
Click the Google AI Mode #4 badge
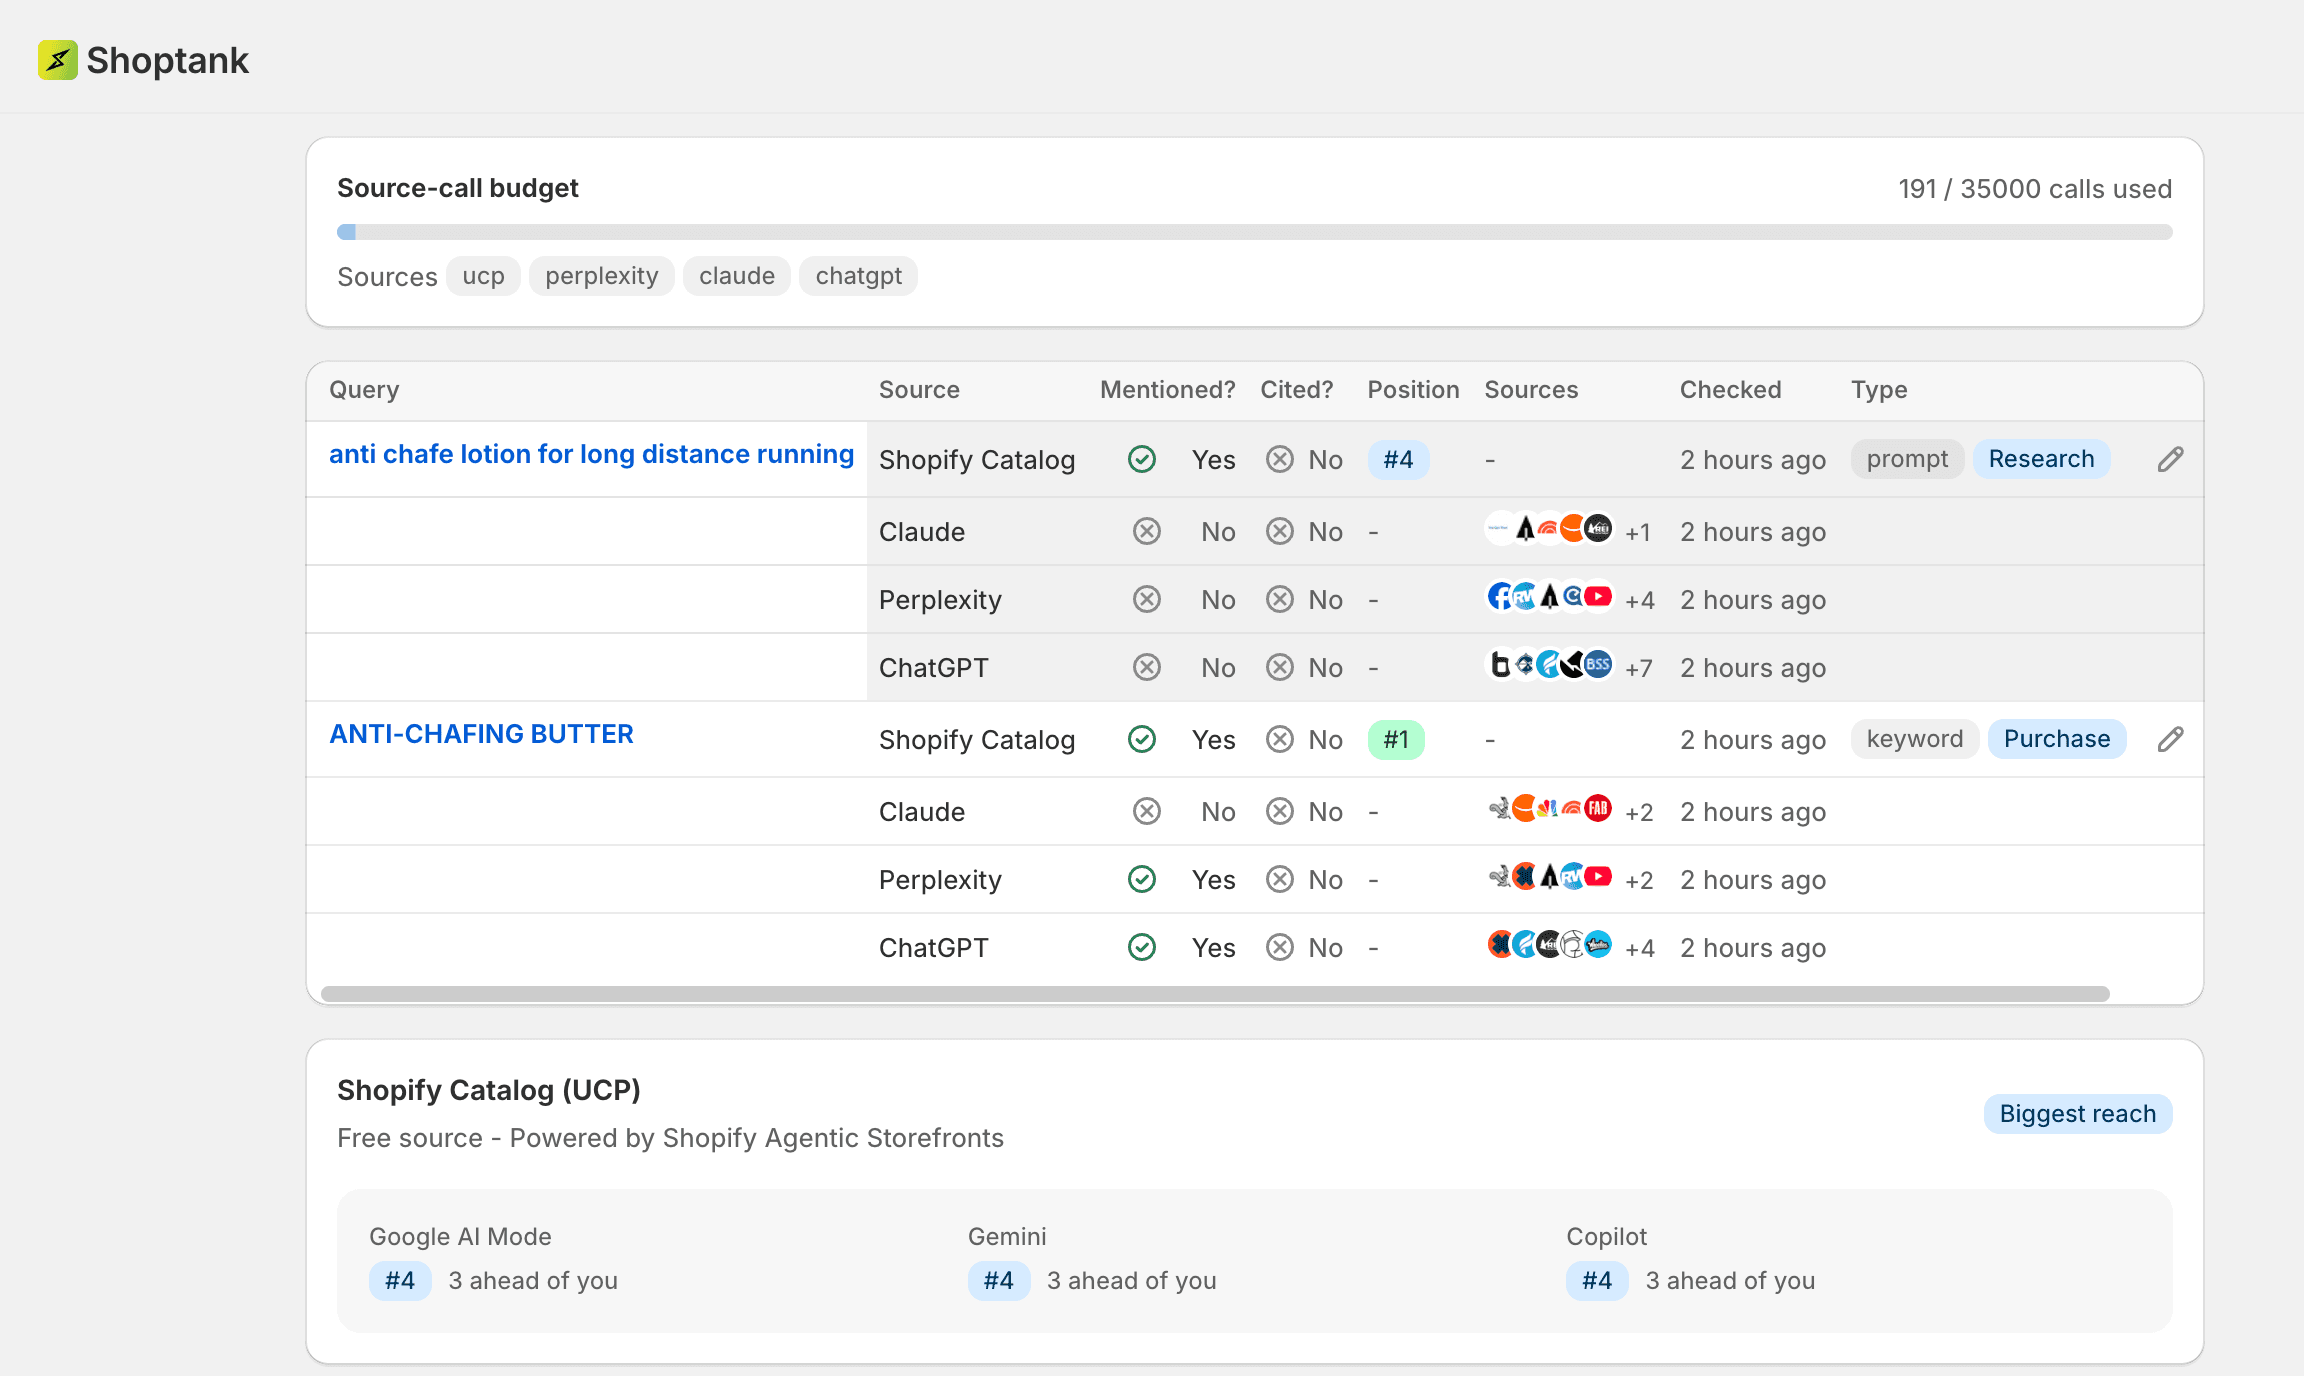point(400,1281)
